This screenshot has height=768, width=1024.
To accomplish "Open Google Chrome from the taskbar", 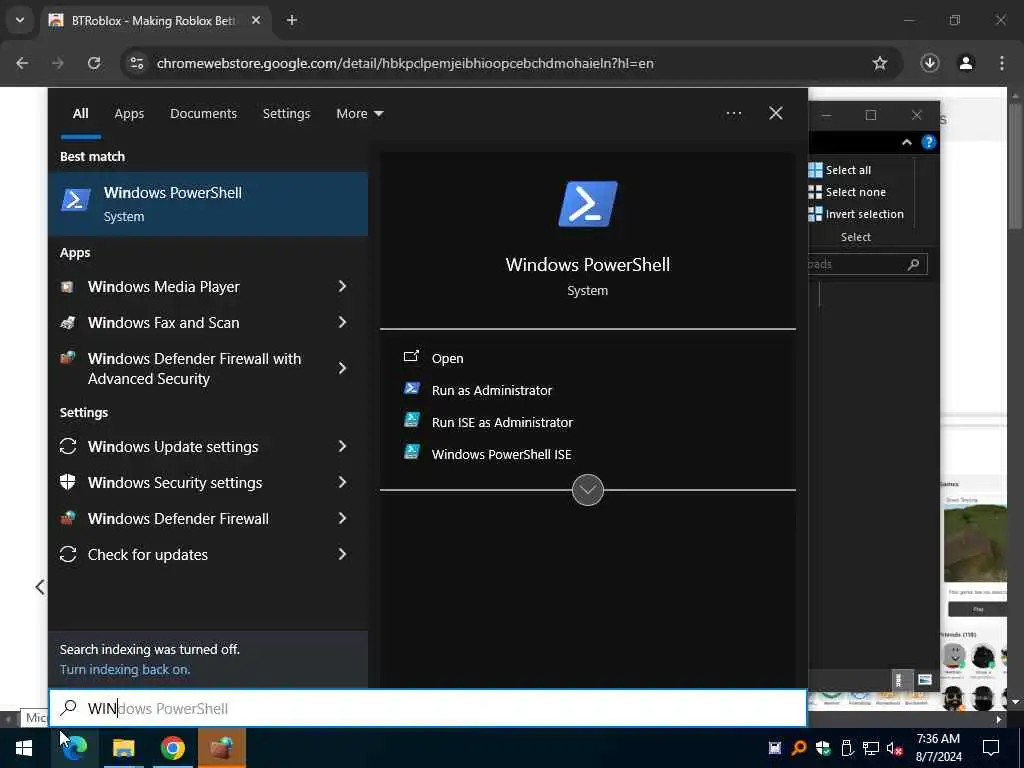I will point(172,748).
